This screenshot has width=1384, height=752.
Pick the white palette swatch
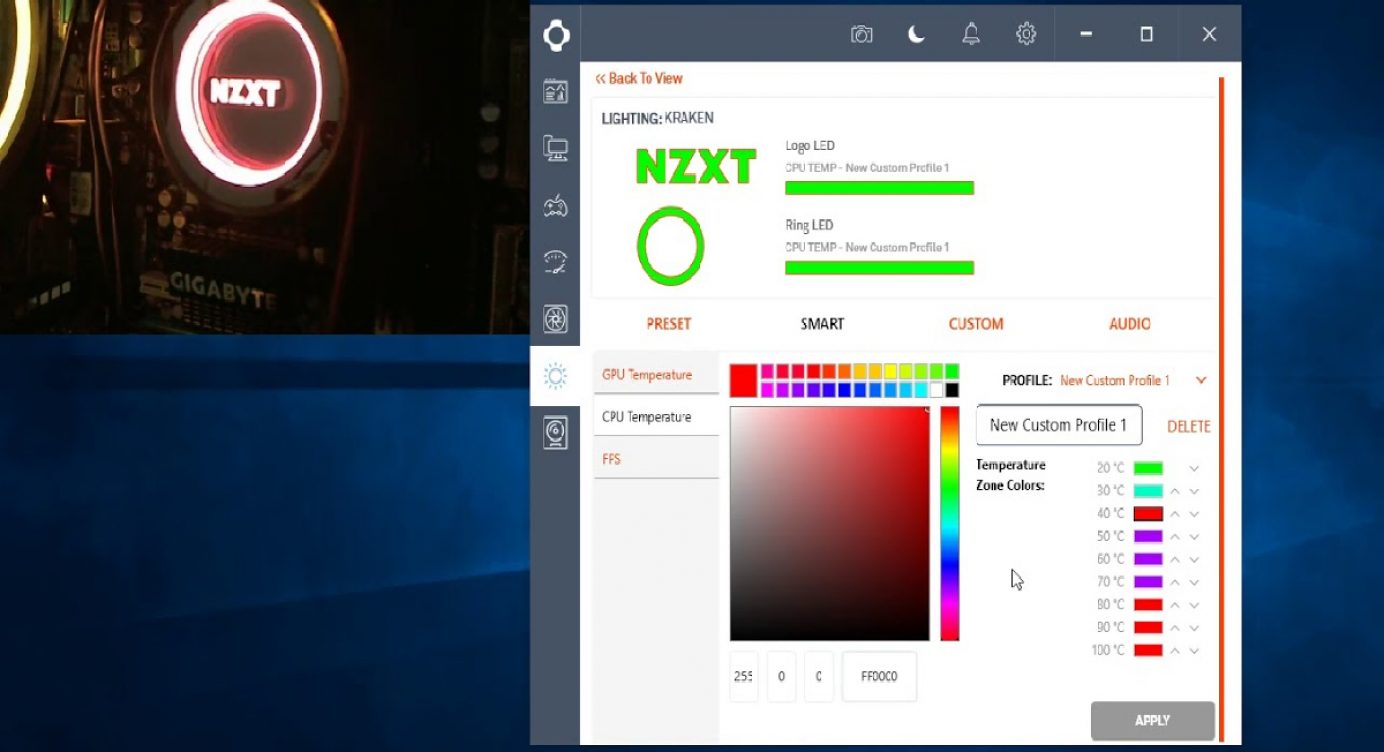[x=936, y=390]
